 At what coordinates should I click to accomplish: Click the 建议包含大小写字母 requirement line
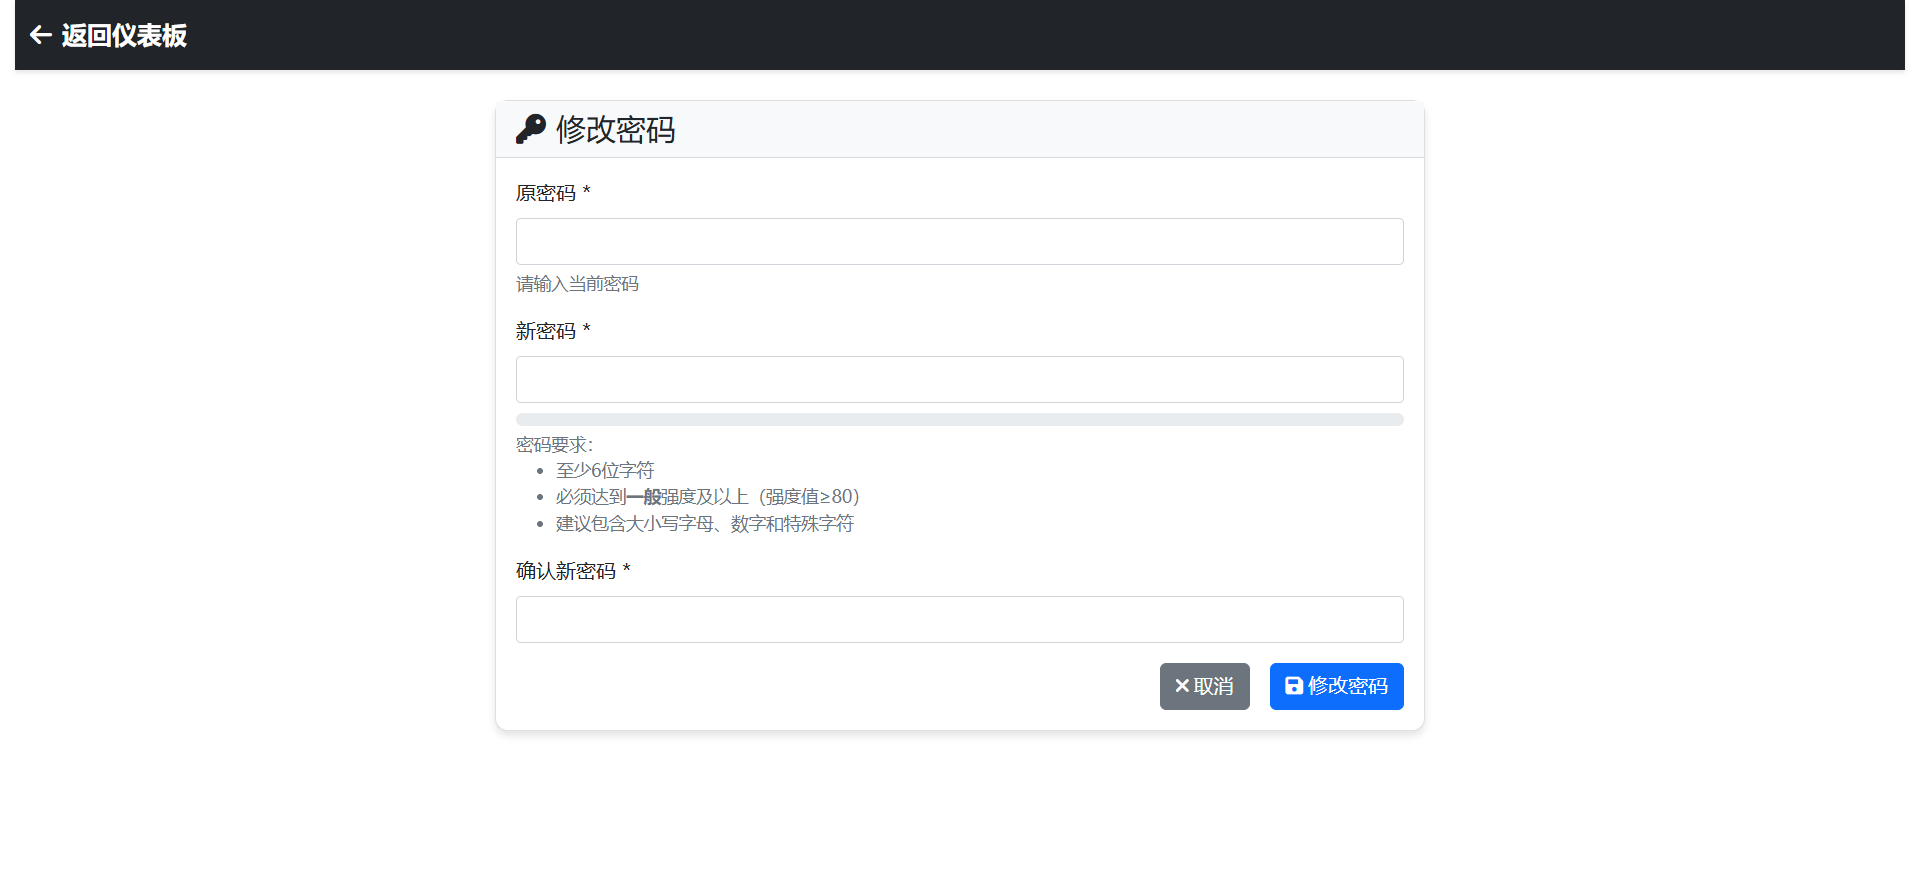(x=705, y=524)
